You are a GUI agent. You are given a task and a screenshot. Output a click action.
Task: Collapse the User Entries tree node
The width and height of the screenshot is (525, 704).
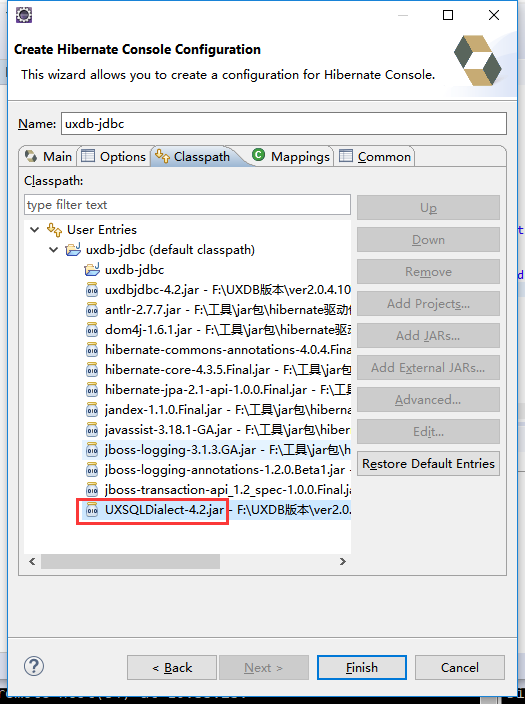pos(35,230)
